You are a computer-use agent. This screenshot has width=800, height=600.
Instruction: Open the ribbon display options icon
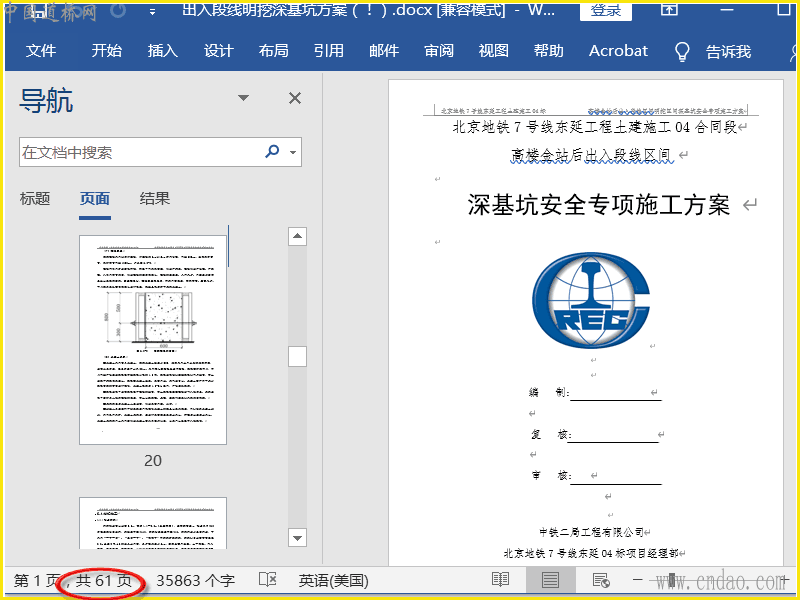[669, 9]
